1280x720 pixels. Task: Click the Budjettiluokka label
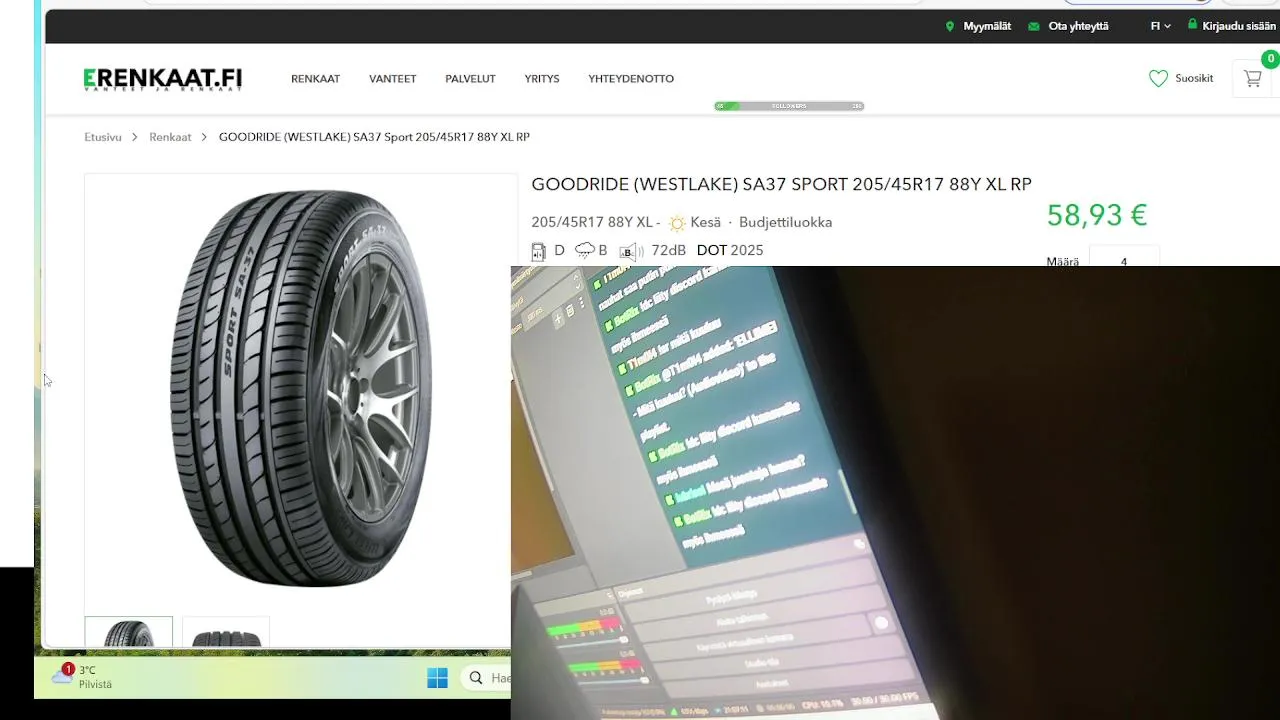pos(785,222)
